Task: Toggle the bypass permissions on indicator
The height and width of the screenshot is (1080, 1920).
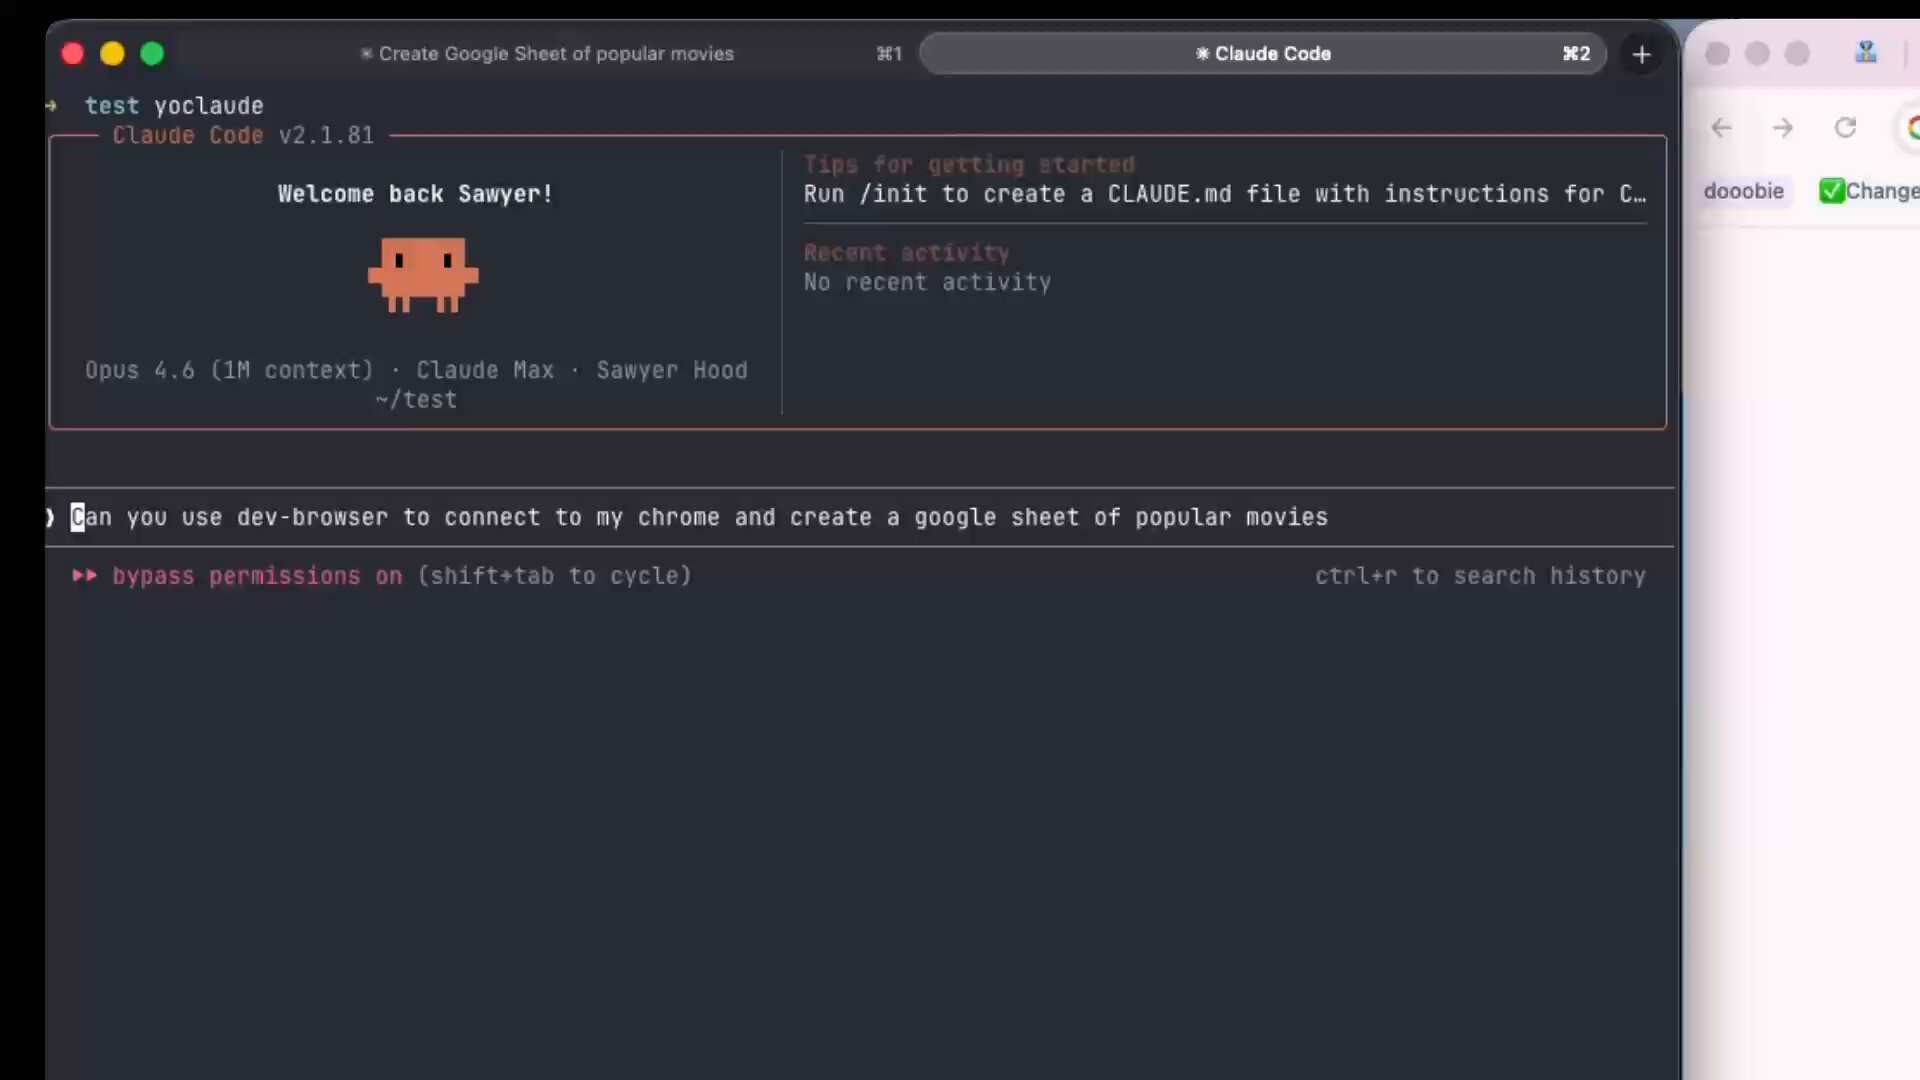Action: click(257, 576)
